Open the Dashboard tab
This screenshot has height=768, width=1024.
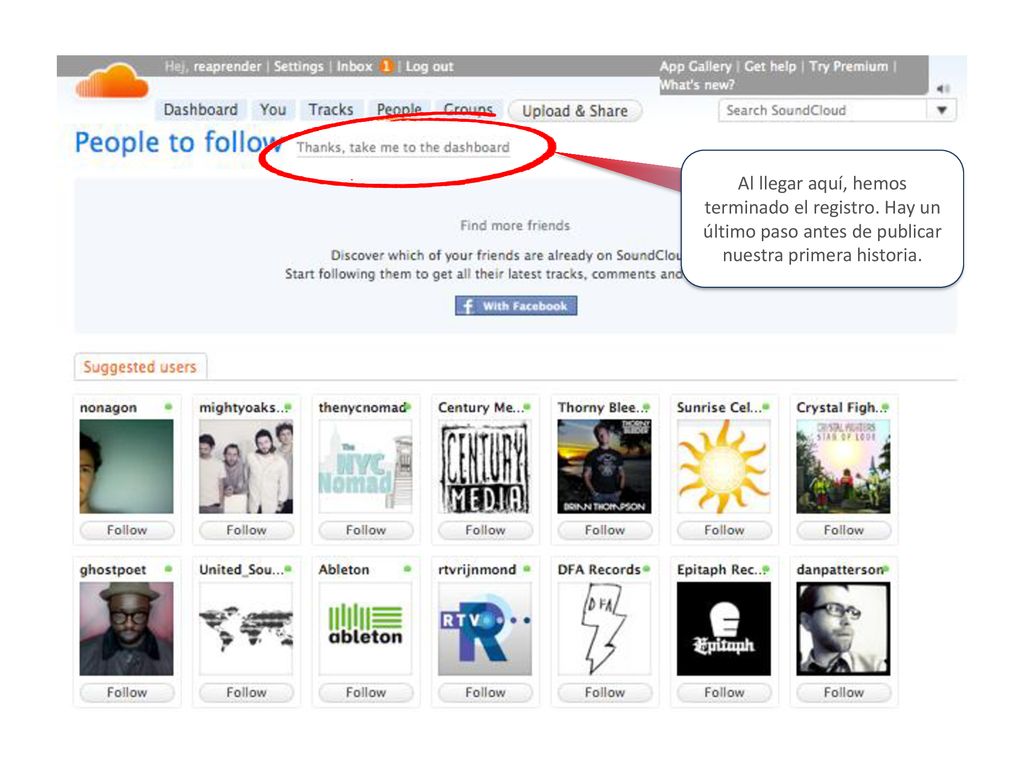[x=200, y=110]
